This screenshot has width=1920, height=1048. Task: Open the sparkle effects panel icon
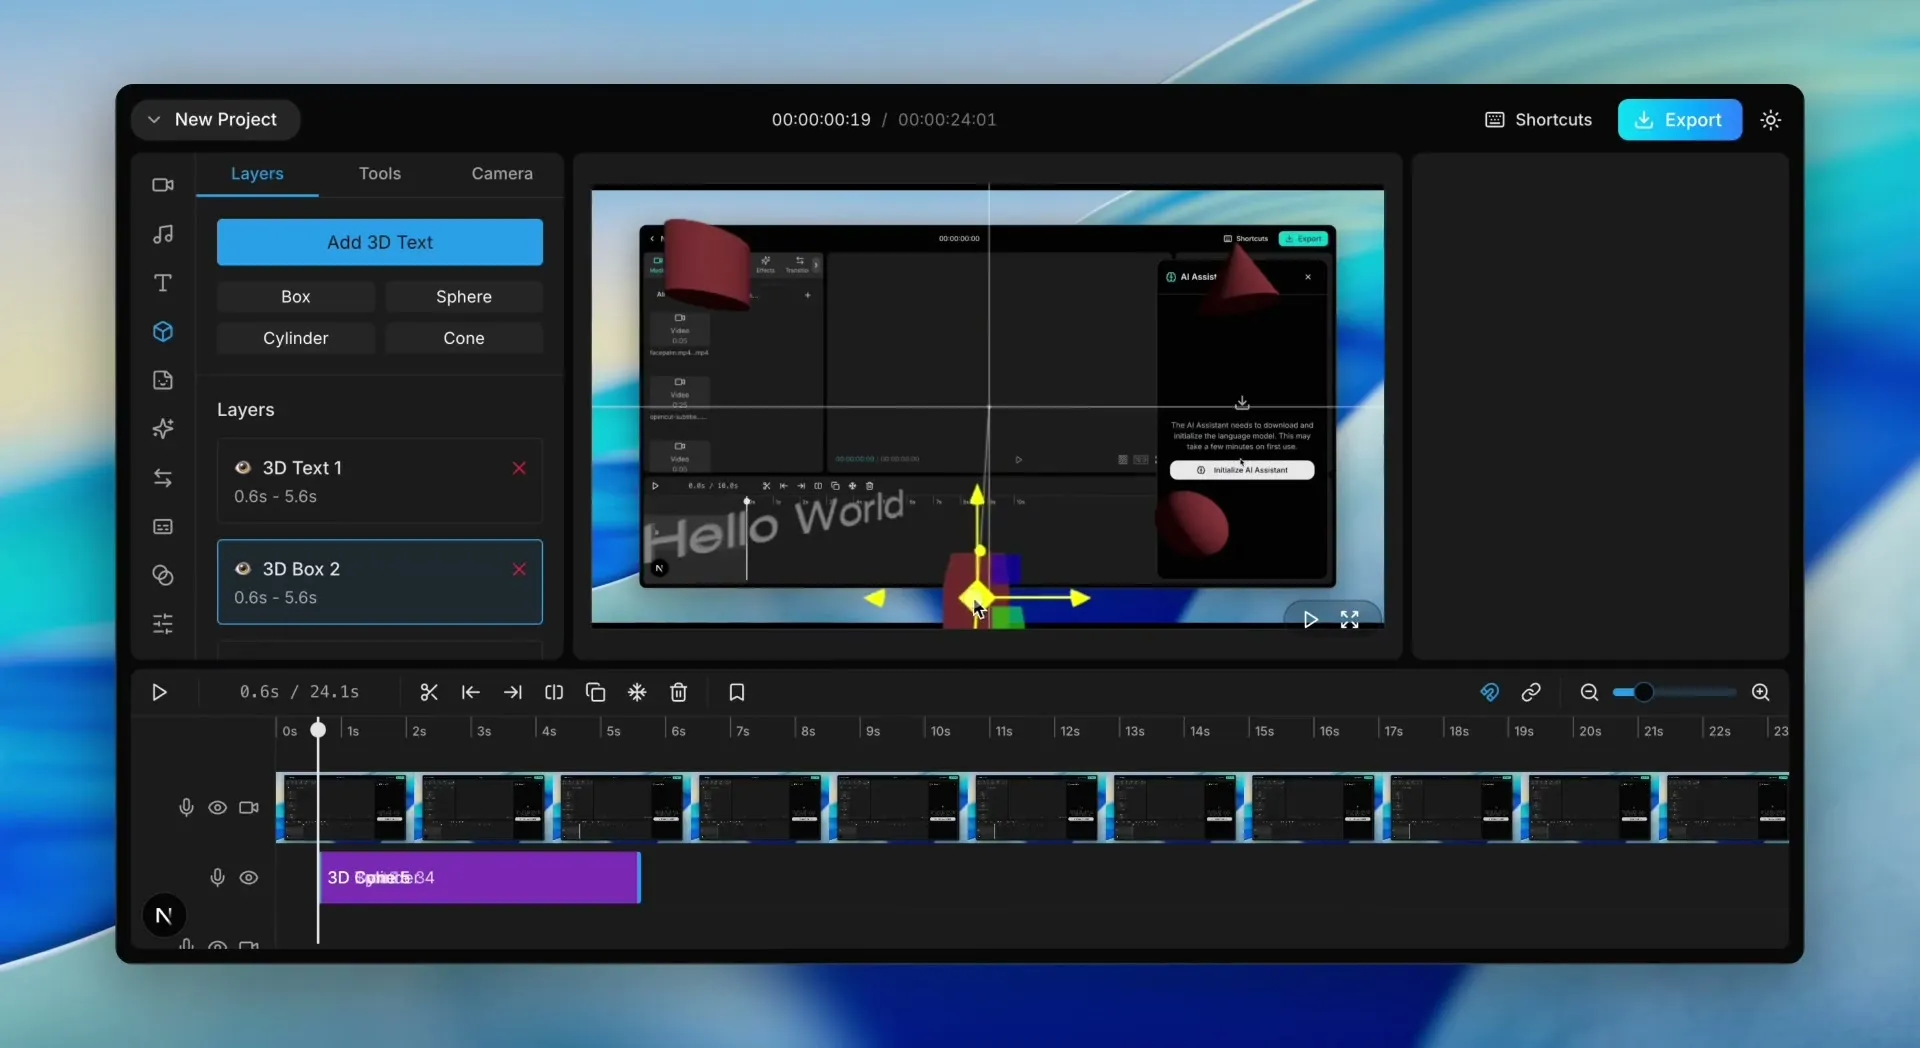pyautogui.click(x=163, y=429)
